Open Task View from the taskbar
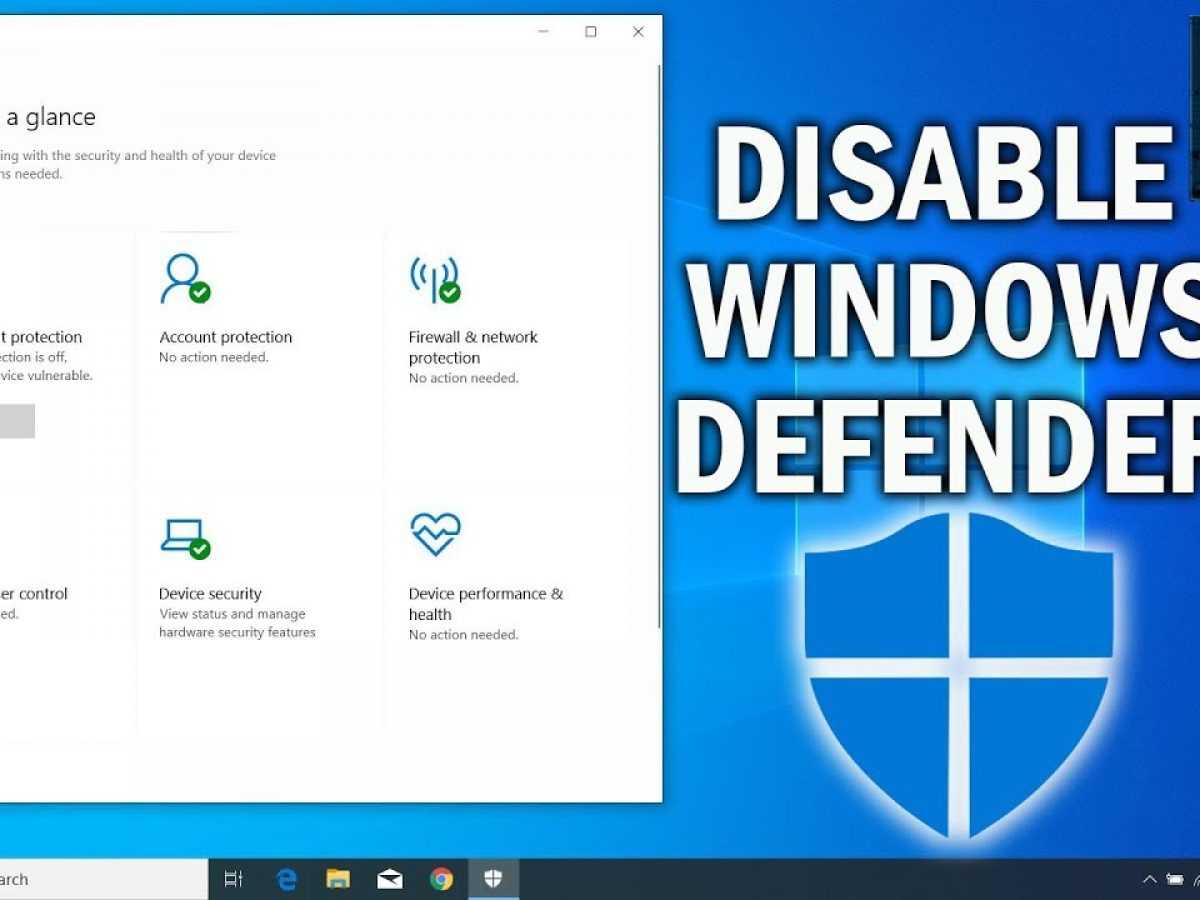The image size is (1200, 900). click(x=233, y=879)
